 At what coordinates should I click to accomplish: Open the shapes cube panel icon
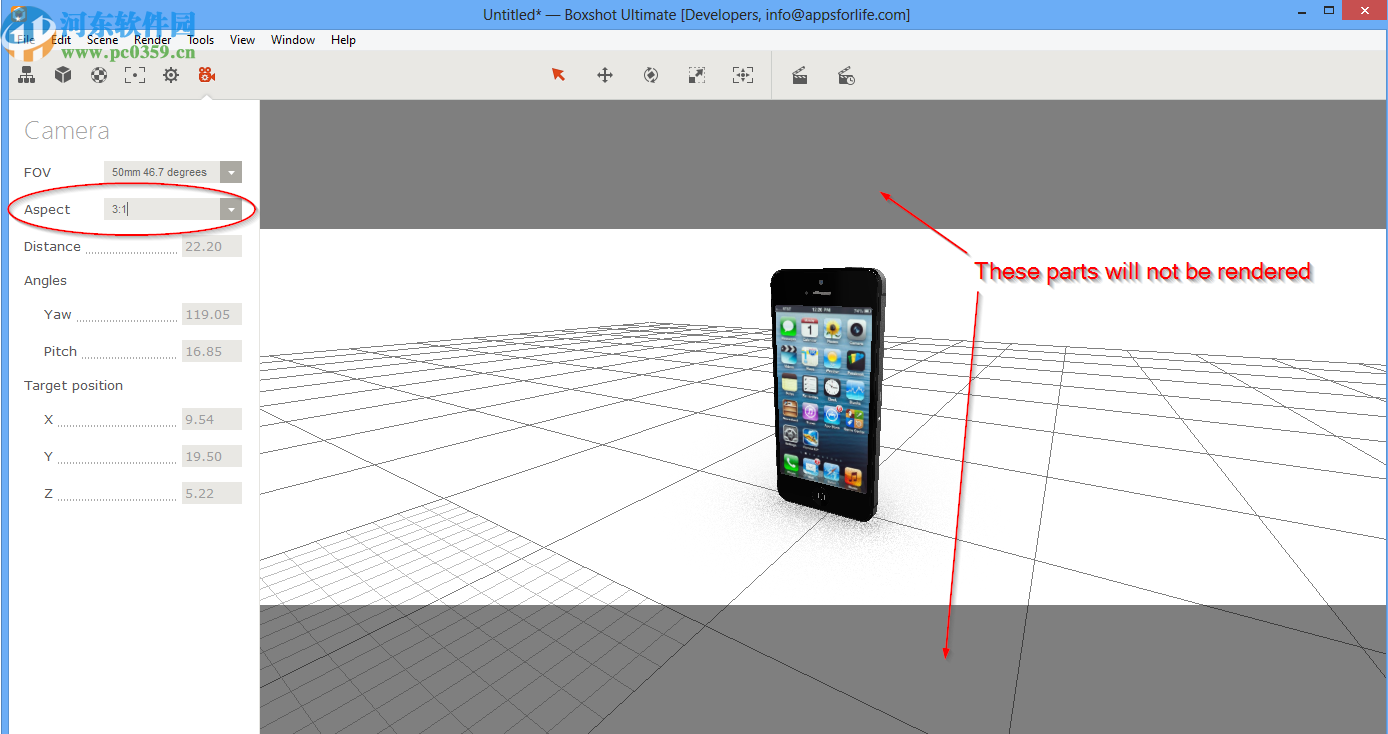[x=63, y=75]
